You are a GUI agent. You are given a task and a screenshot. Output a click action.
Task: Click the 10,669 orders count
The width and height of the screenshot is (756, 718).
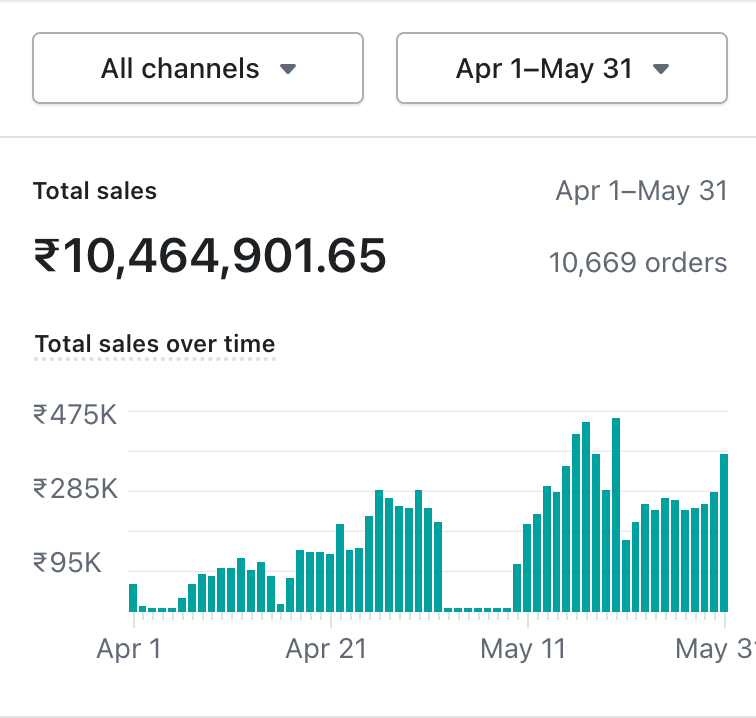[637, 263]
